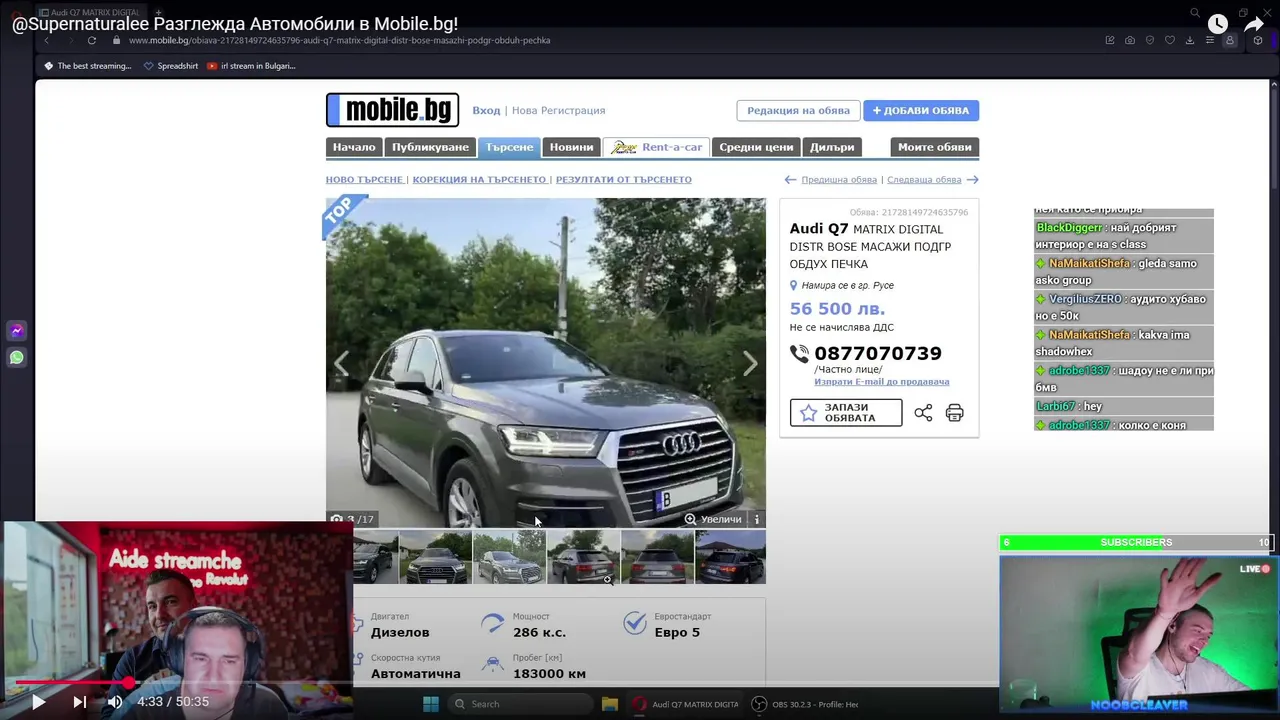Select the fifth thumbnail, straight rear view

coord(657,557)
